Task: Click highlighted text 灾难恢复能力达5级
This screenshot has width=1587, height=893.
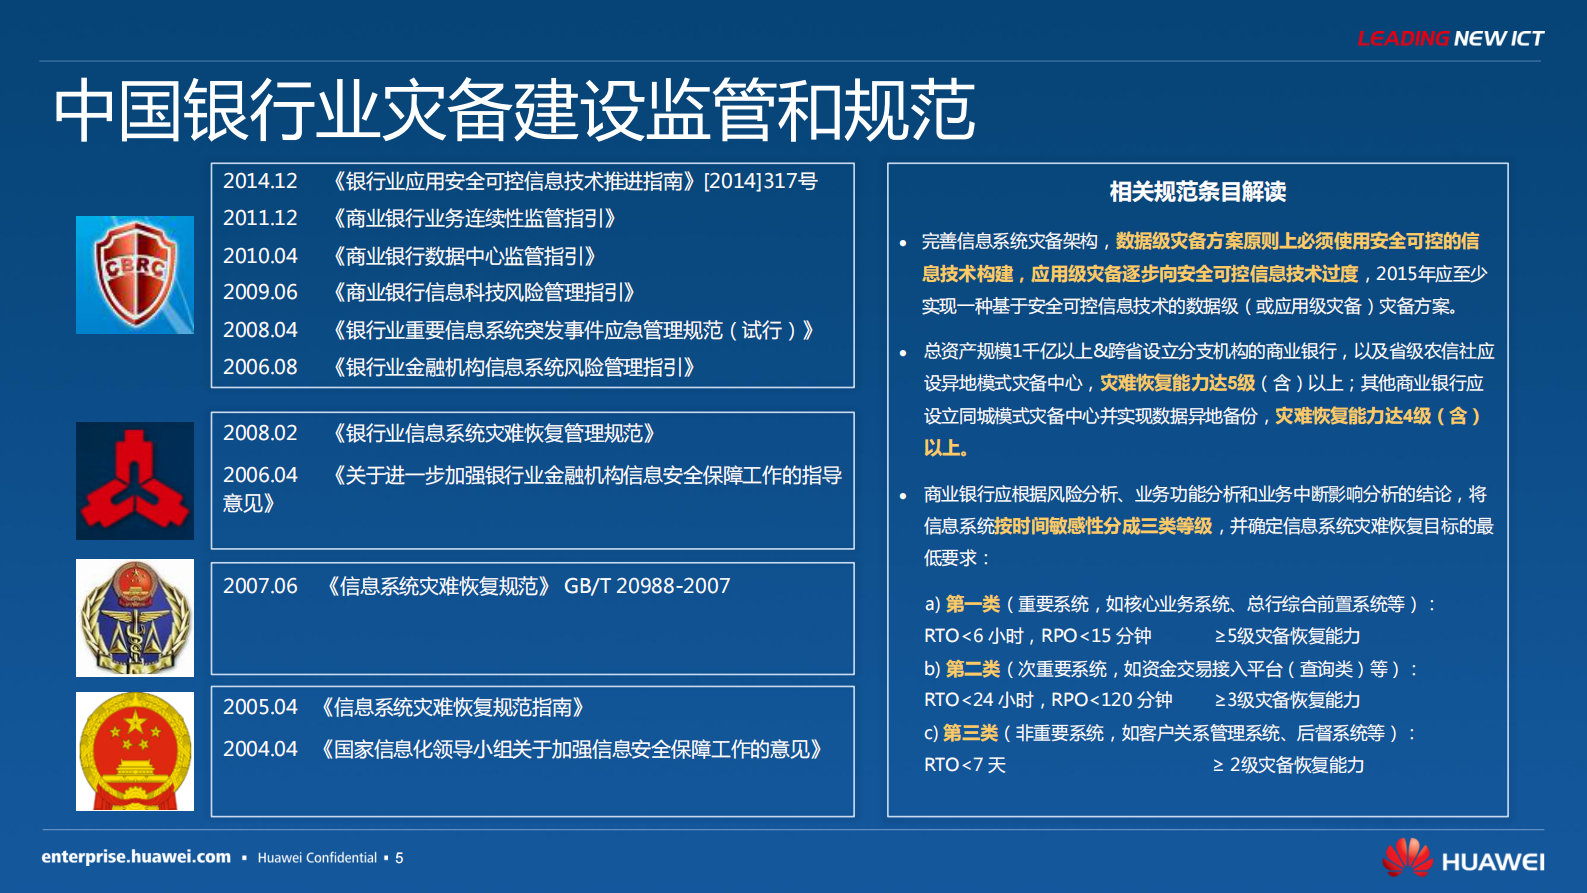Action: (x=1177, y=383)
